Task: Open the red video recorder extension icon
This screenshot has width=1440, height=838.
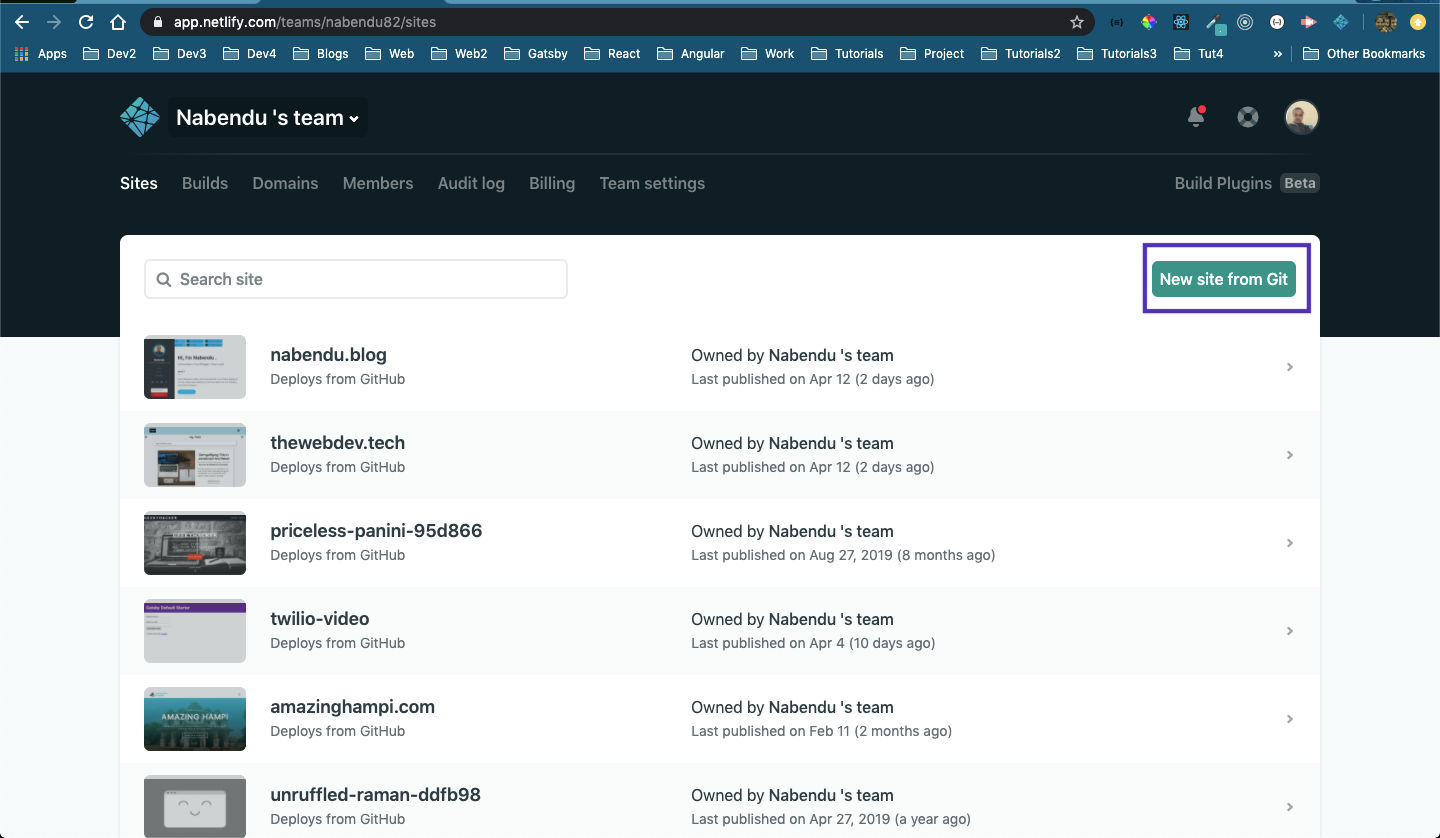Action: click(1309, 21)
